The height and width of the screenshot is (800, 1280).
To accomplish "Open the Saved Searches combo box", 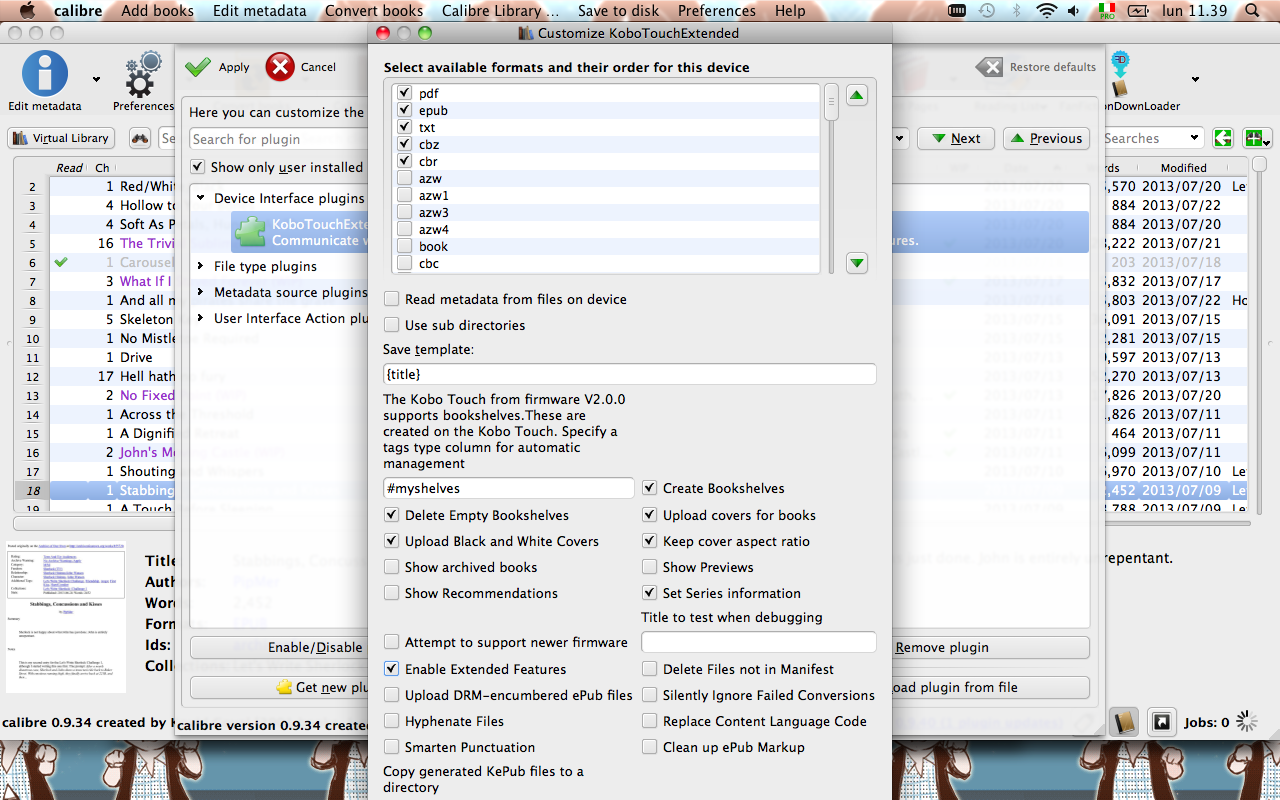I will [x=1153, y=138].
